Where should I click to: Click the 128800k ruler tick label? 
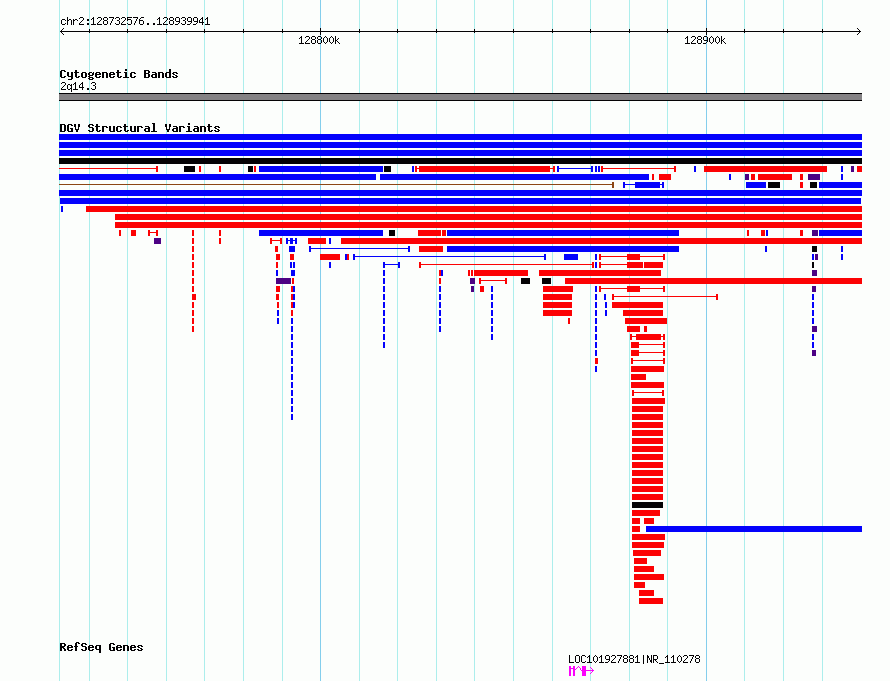pyautogui.click(x=319, y=40)
